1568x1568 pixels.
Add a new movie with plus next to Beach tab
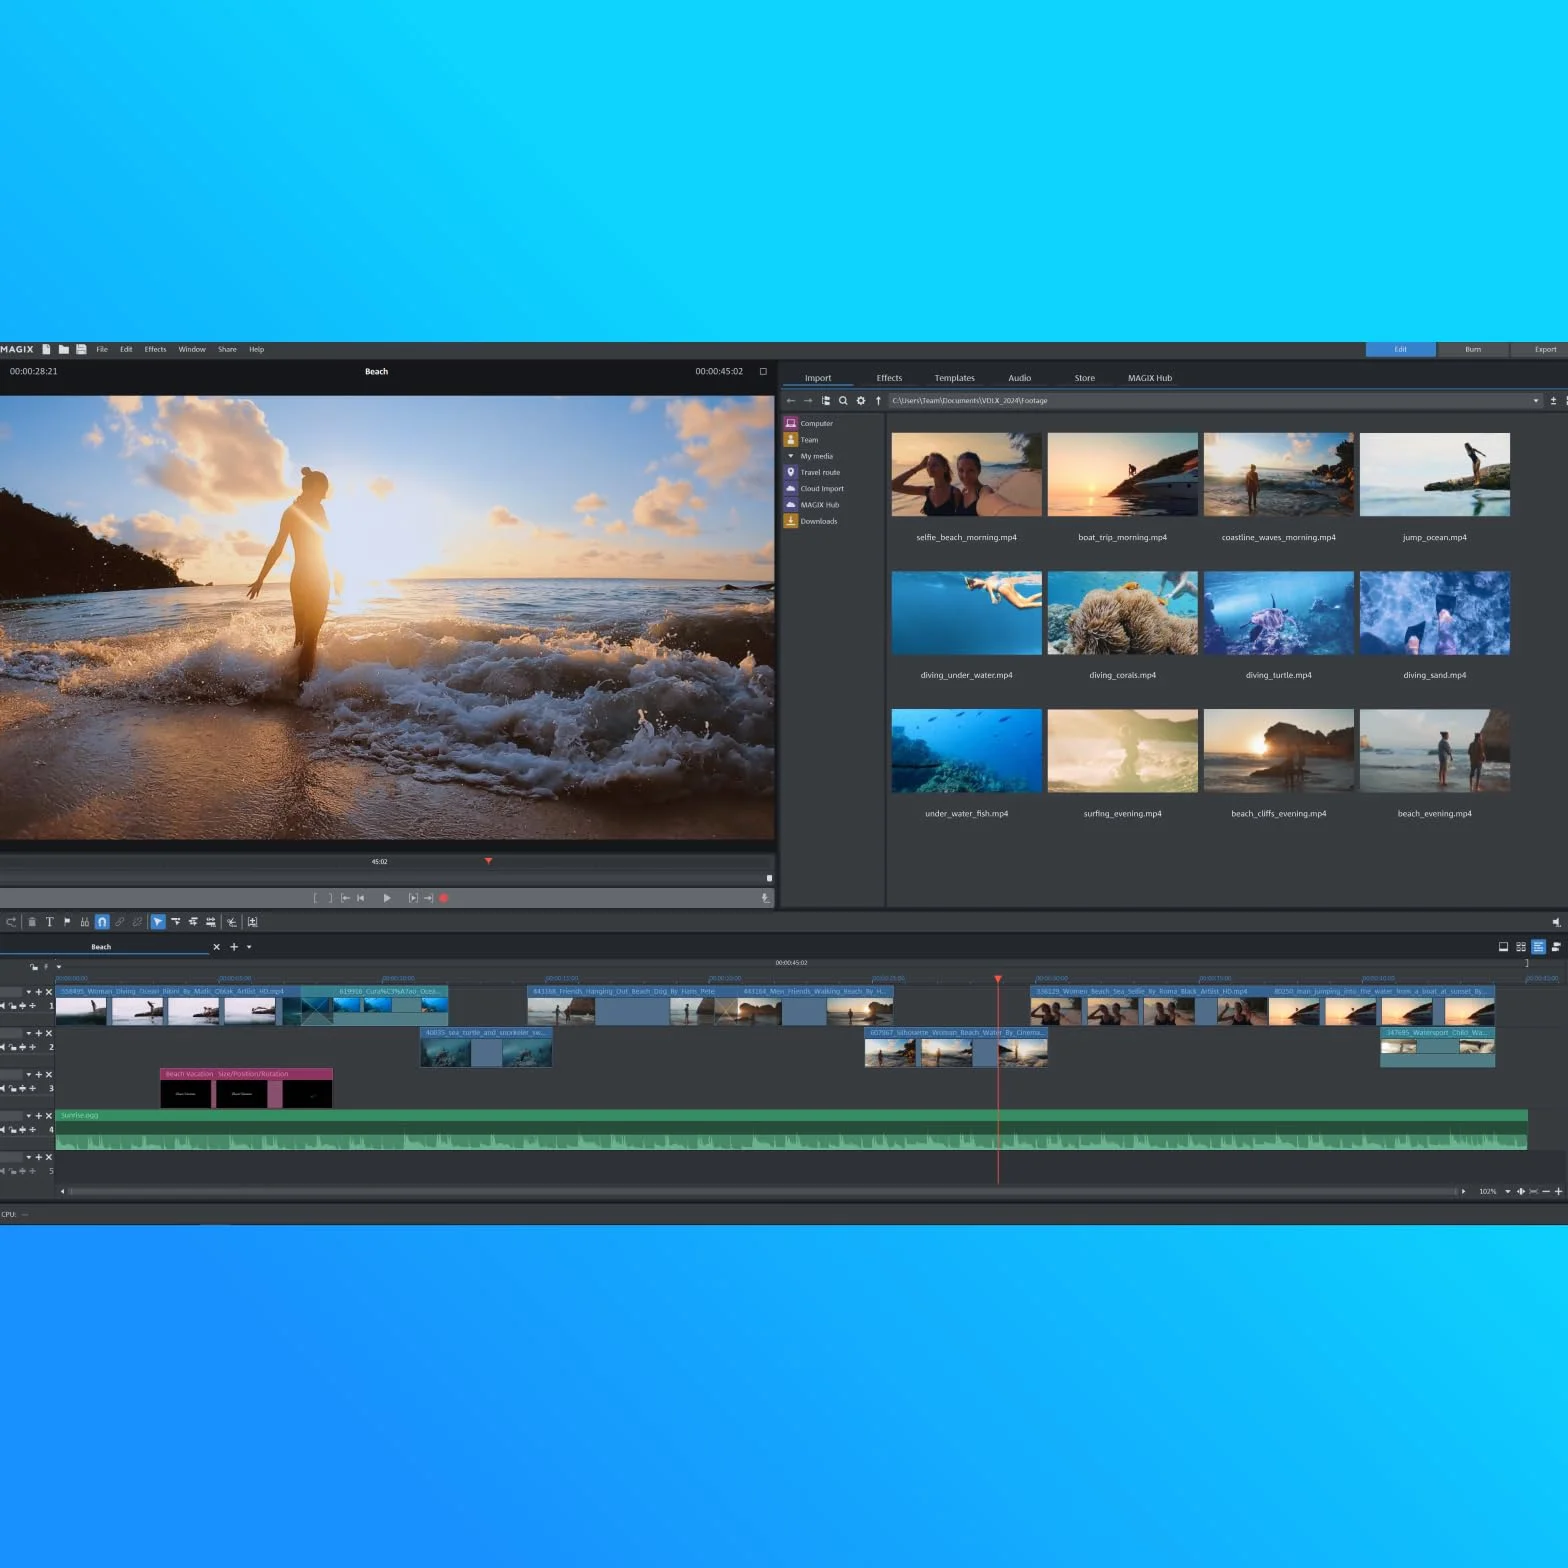pyautogui.click(x=234, y=947)
